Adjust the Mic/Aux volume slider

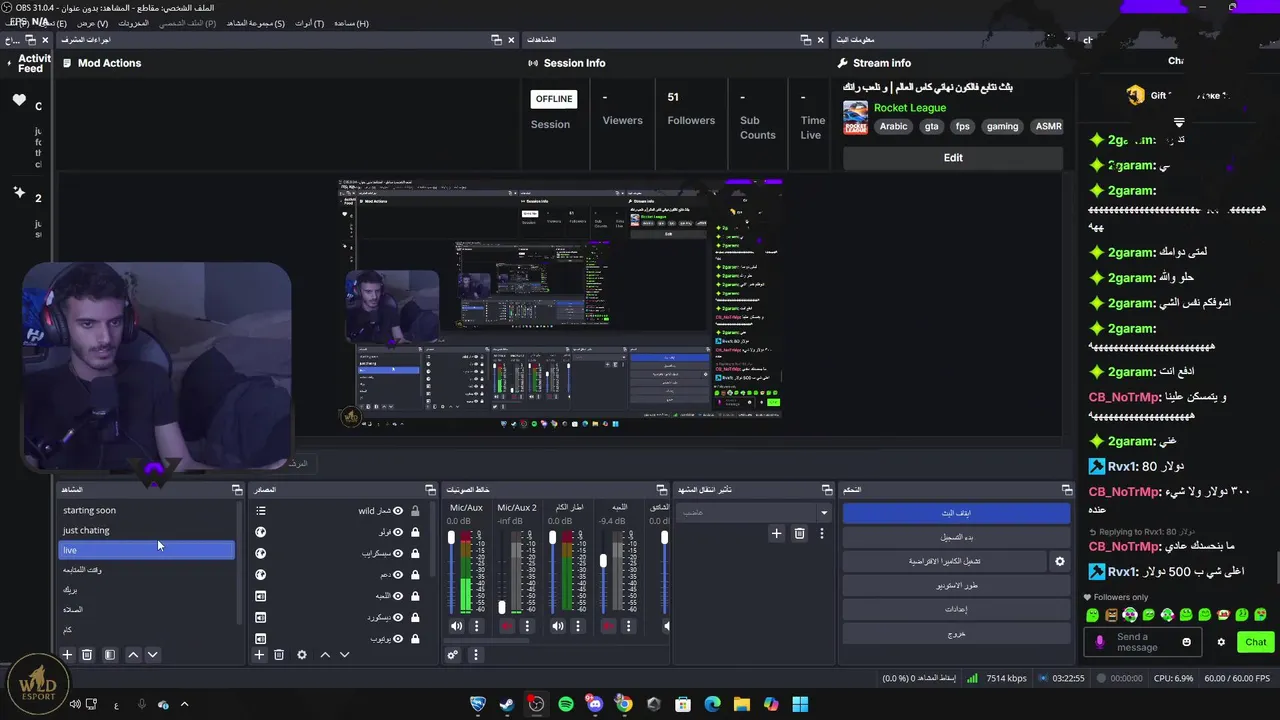pyautogui.click(x=451, y=538)
